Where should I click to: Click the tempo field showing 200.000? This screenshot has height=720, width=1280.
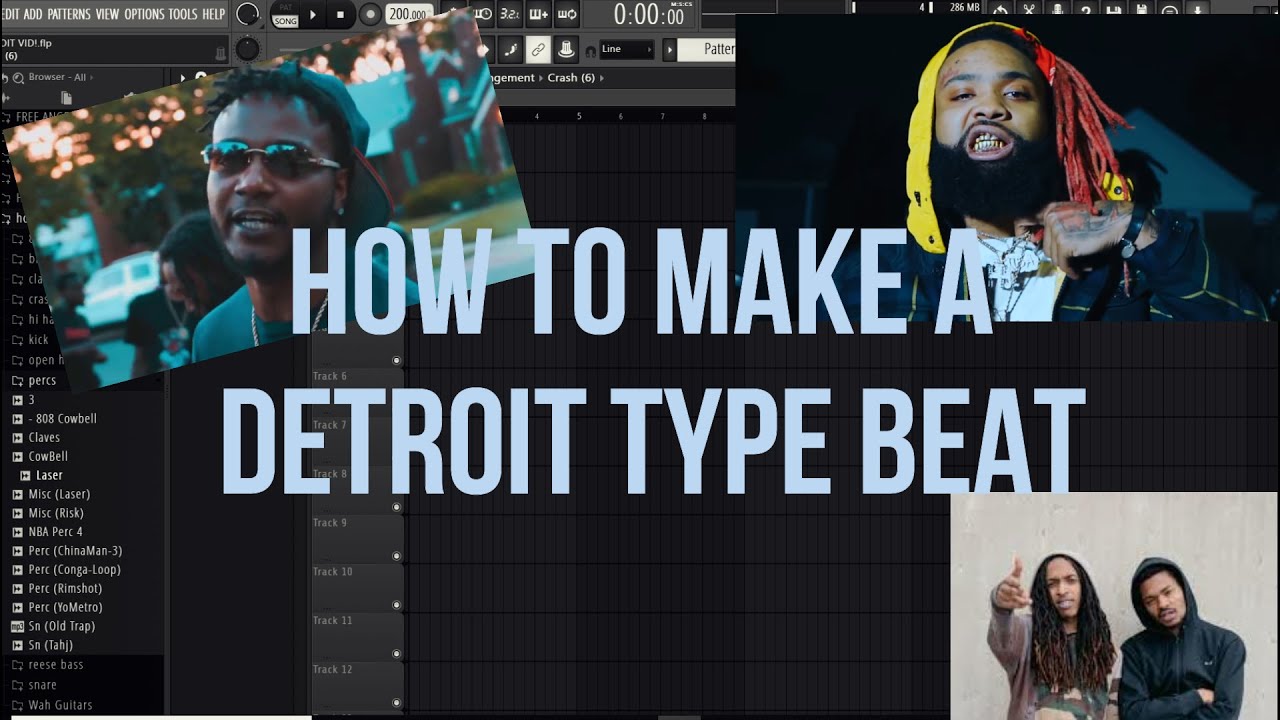pyautogui.click(x=410, y=15)
